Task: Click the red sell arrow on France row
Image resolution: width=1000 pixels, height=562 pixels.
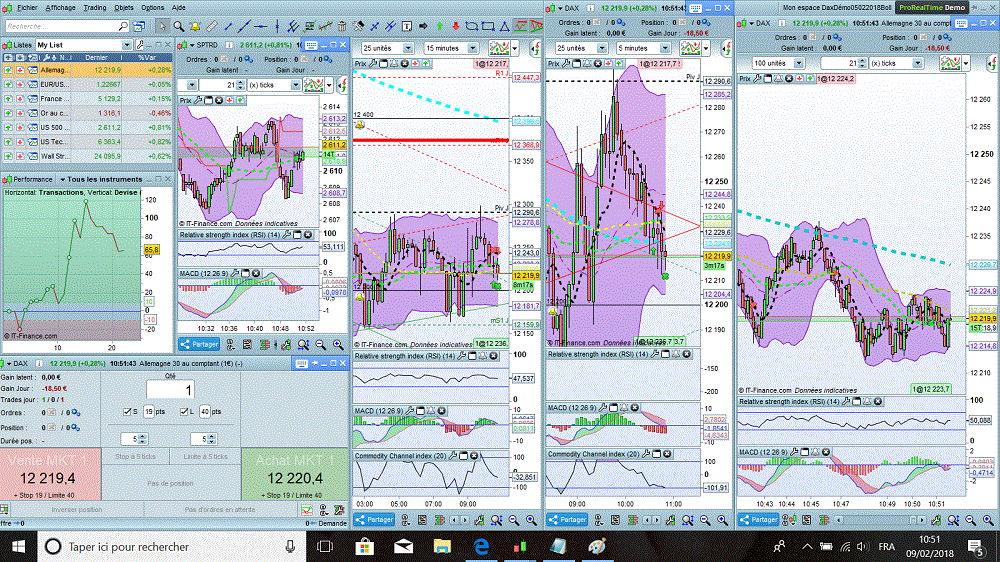Action: [20, 99]
